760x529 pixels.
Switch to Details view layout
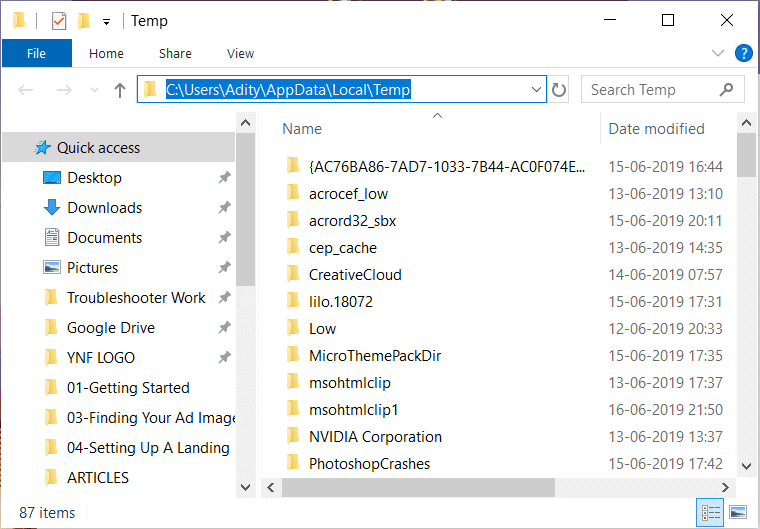click(x=711, y=513)
